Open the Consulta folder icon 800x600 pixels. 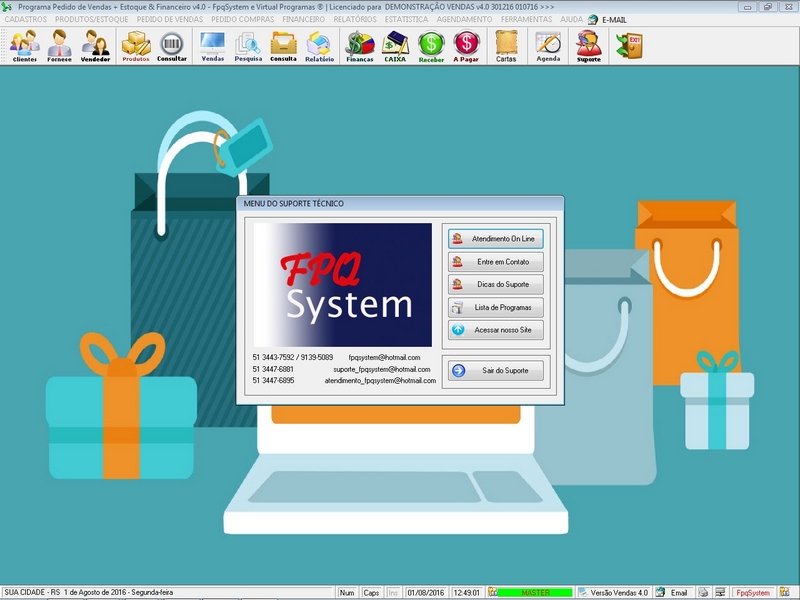(283, 46)
